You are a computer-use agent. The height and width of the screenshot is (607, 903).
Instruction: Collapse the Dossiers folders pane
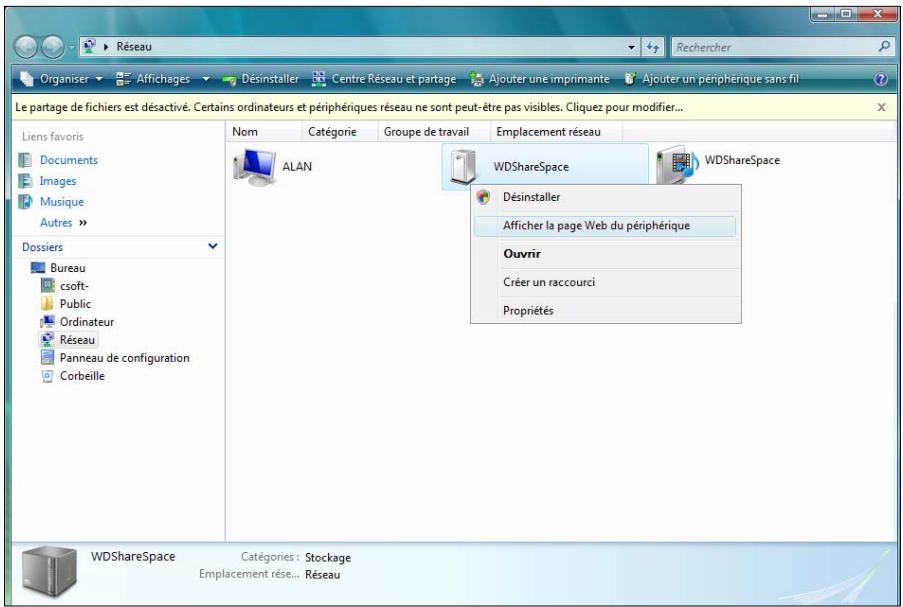pyautogui.click(x=213, y=246)
